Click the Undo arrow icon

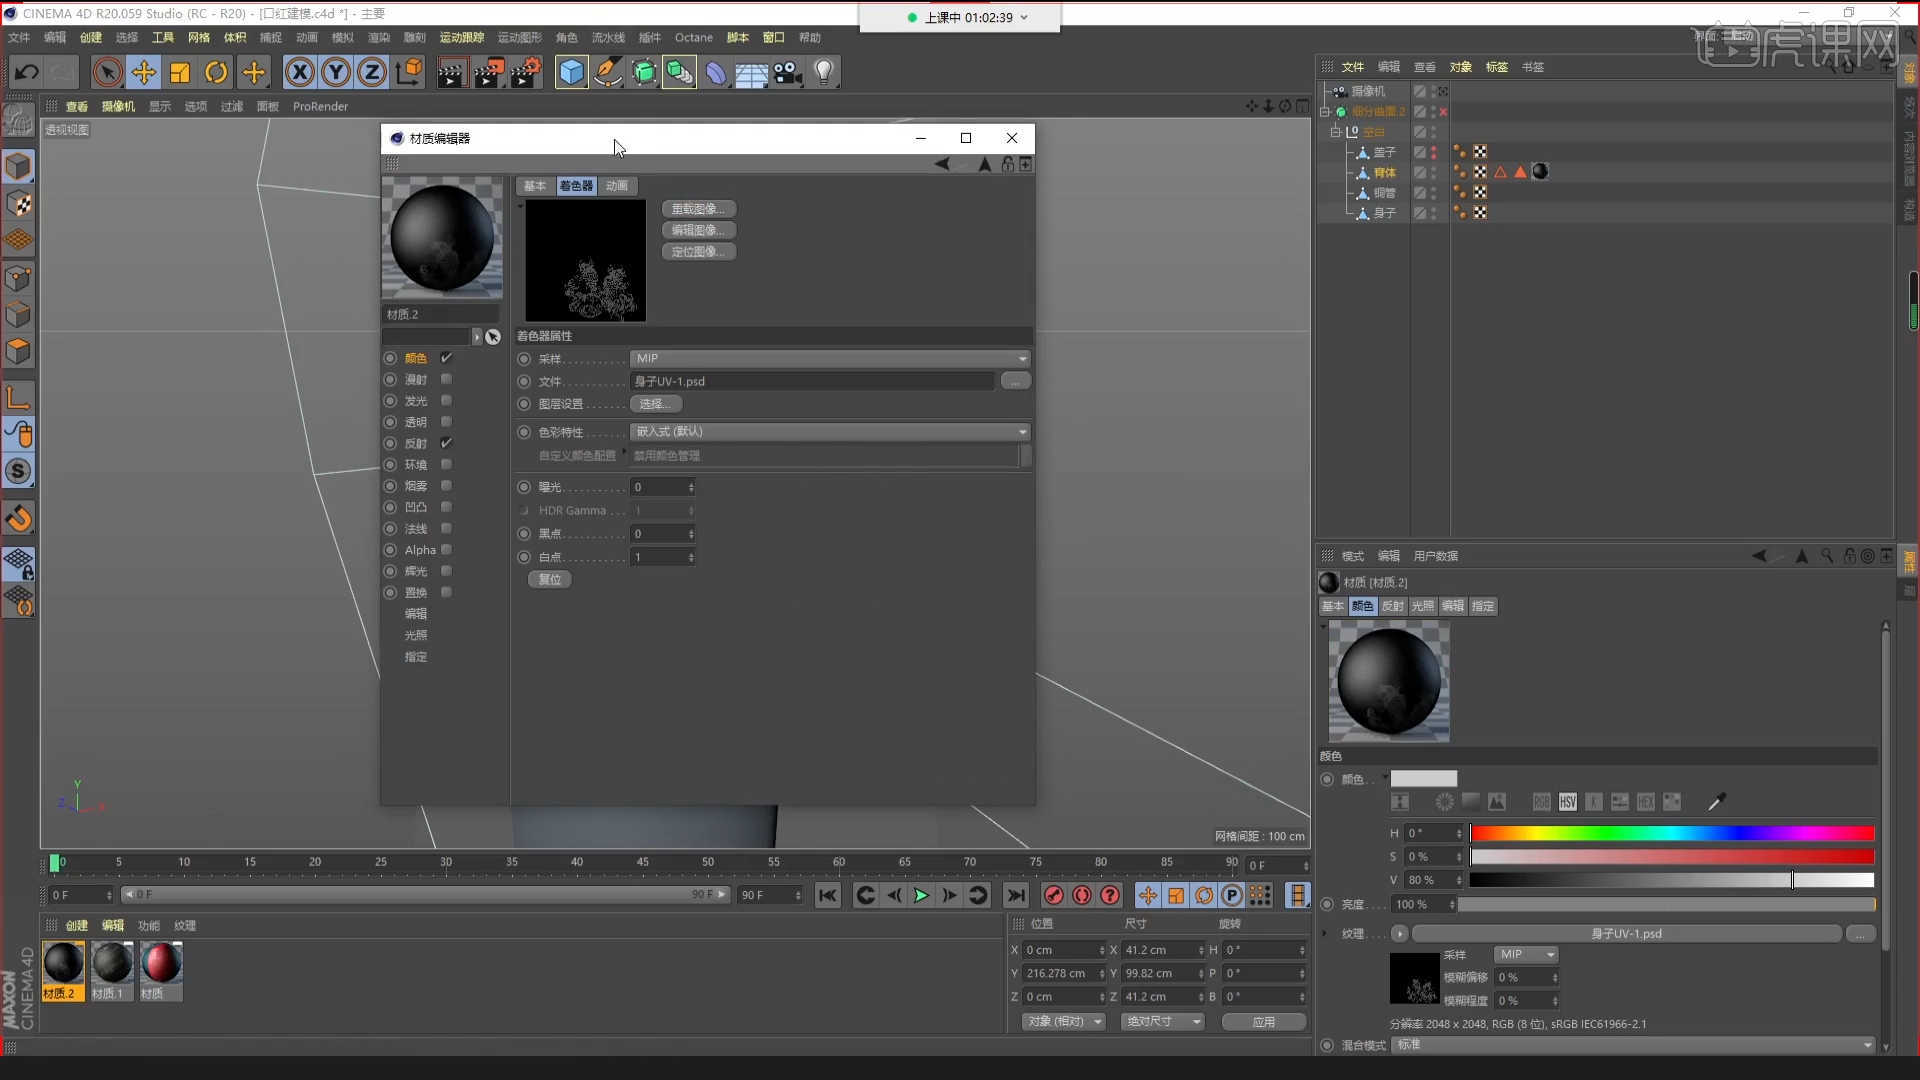click(x=27, y=72)
